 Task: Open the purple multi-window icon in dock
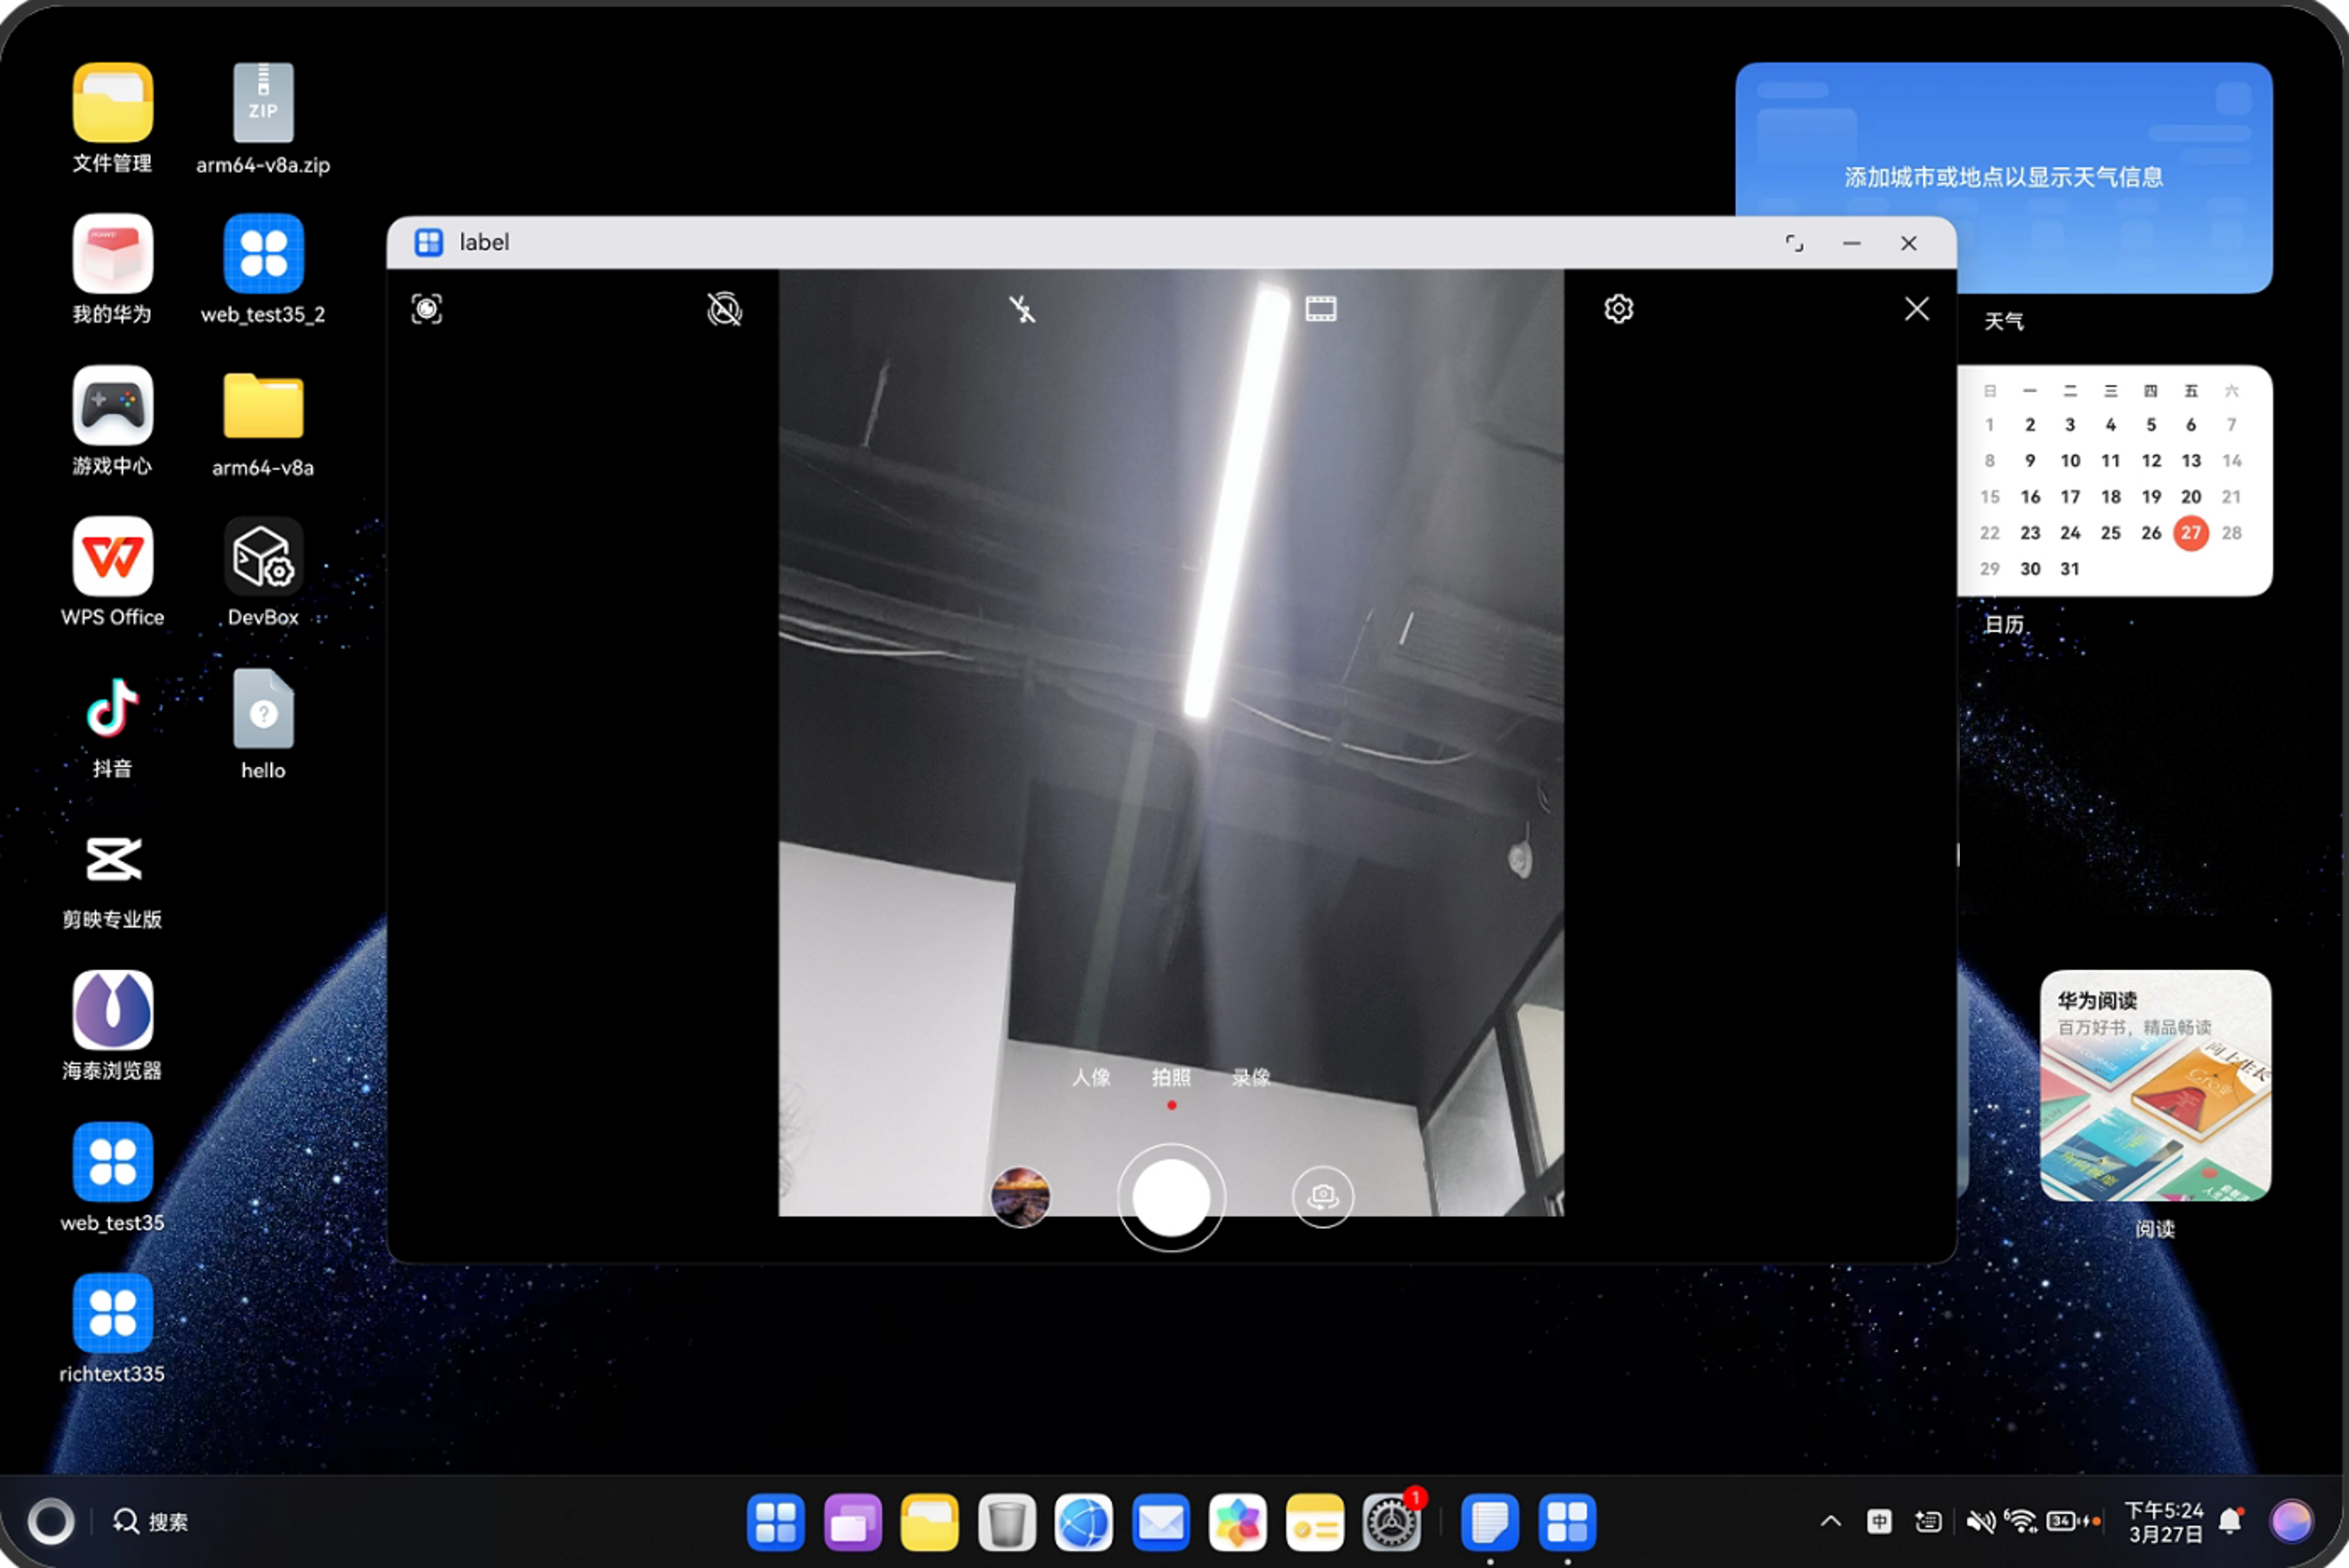(852, 1522)
